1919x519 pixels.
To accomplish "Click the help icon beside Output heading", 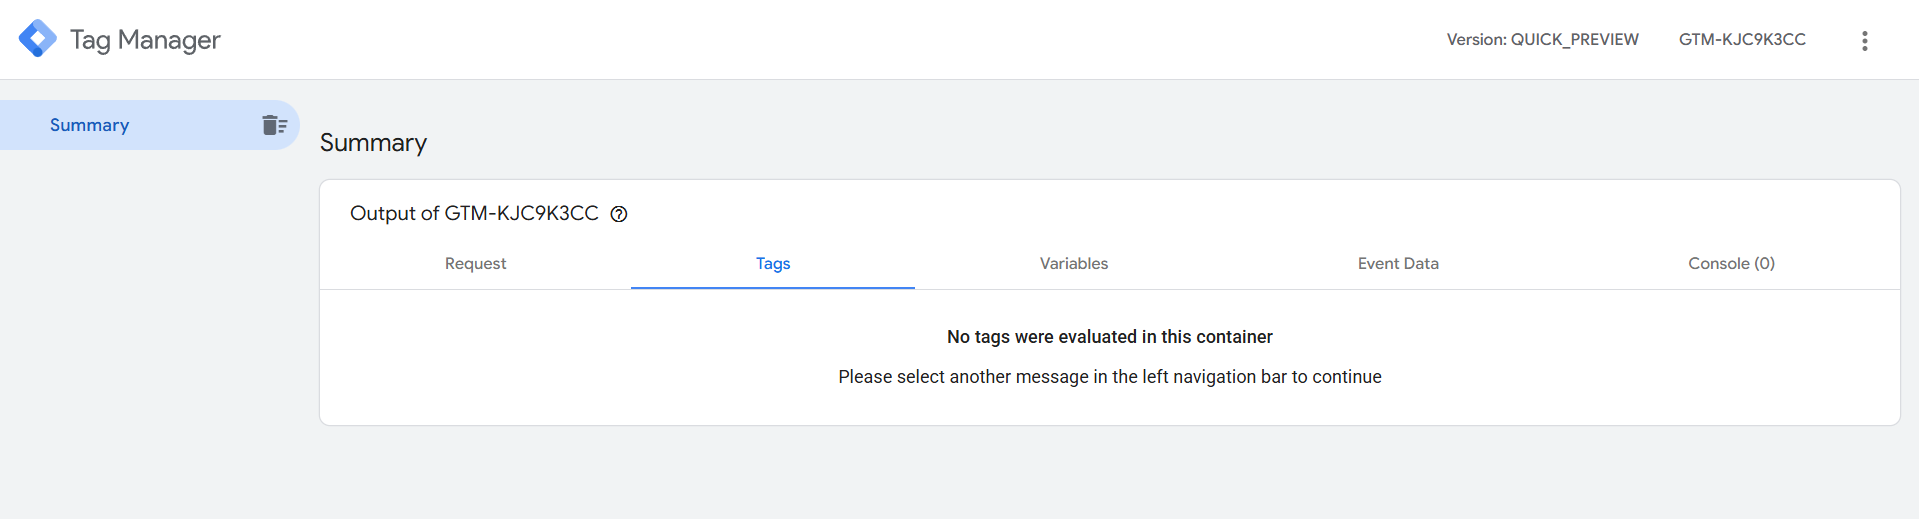I will pos(619,214).
